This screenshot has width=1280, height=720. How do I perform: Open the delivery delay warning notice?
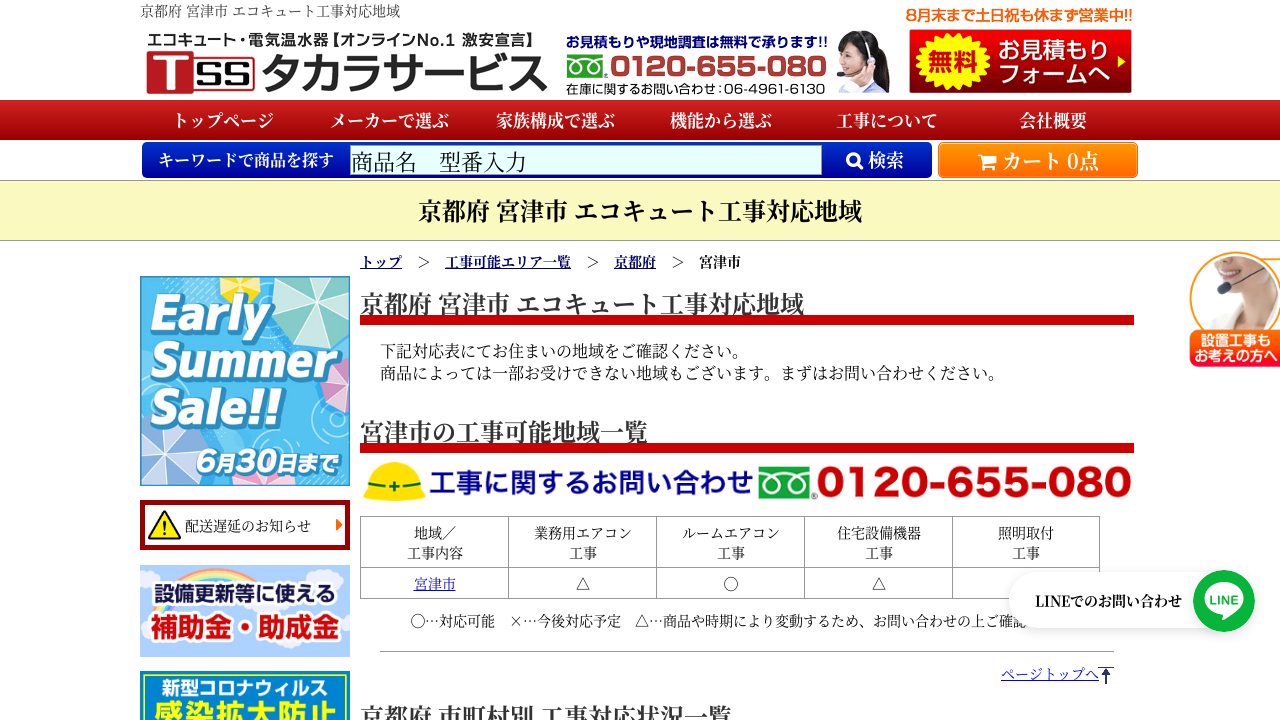coord(245,525)
